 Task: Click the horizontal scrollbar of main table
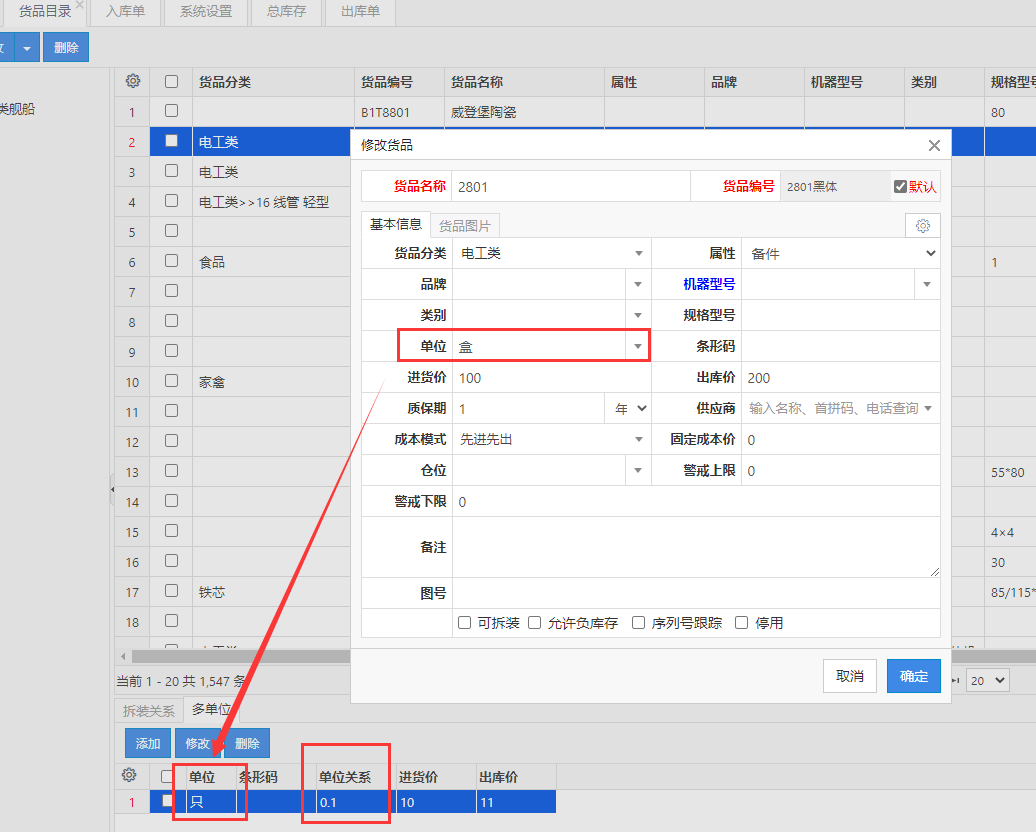pos(241,656)
